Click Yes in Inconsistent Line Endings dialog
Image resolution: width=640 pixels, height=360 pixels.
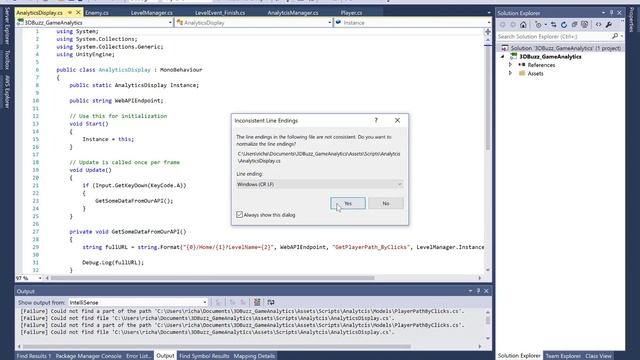coord(348,203)
